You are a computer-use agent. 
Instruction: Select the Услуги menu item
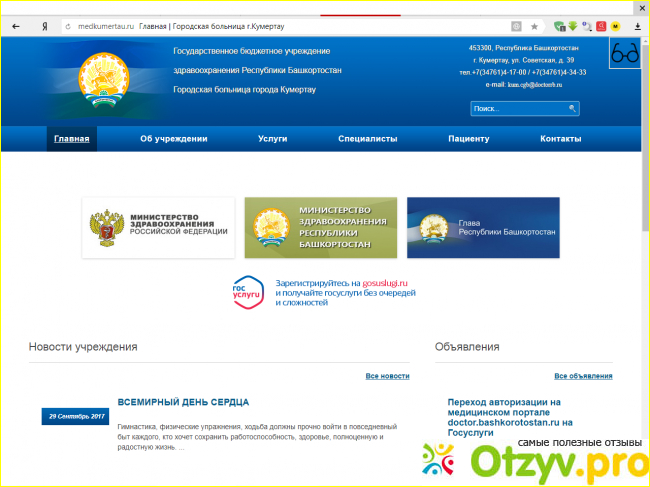(272, 139)
